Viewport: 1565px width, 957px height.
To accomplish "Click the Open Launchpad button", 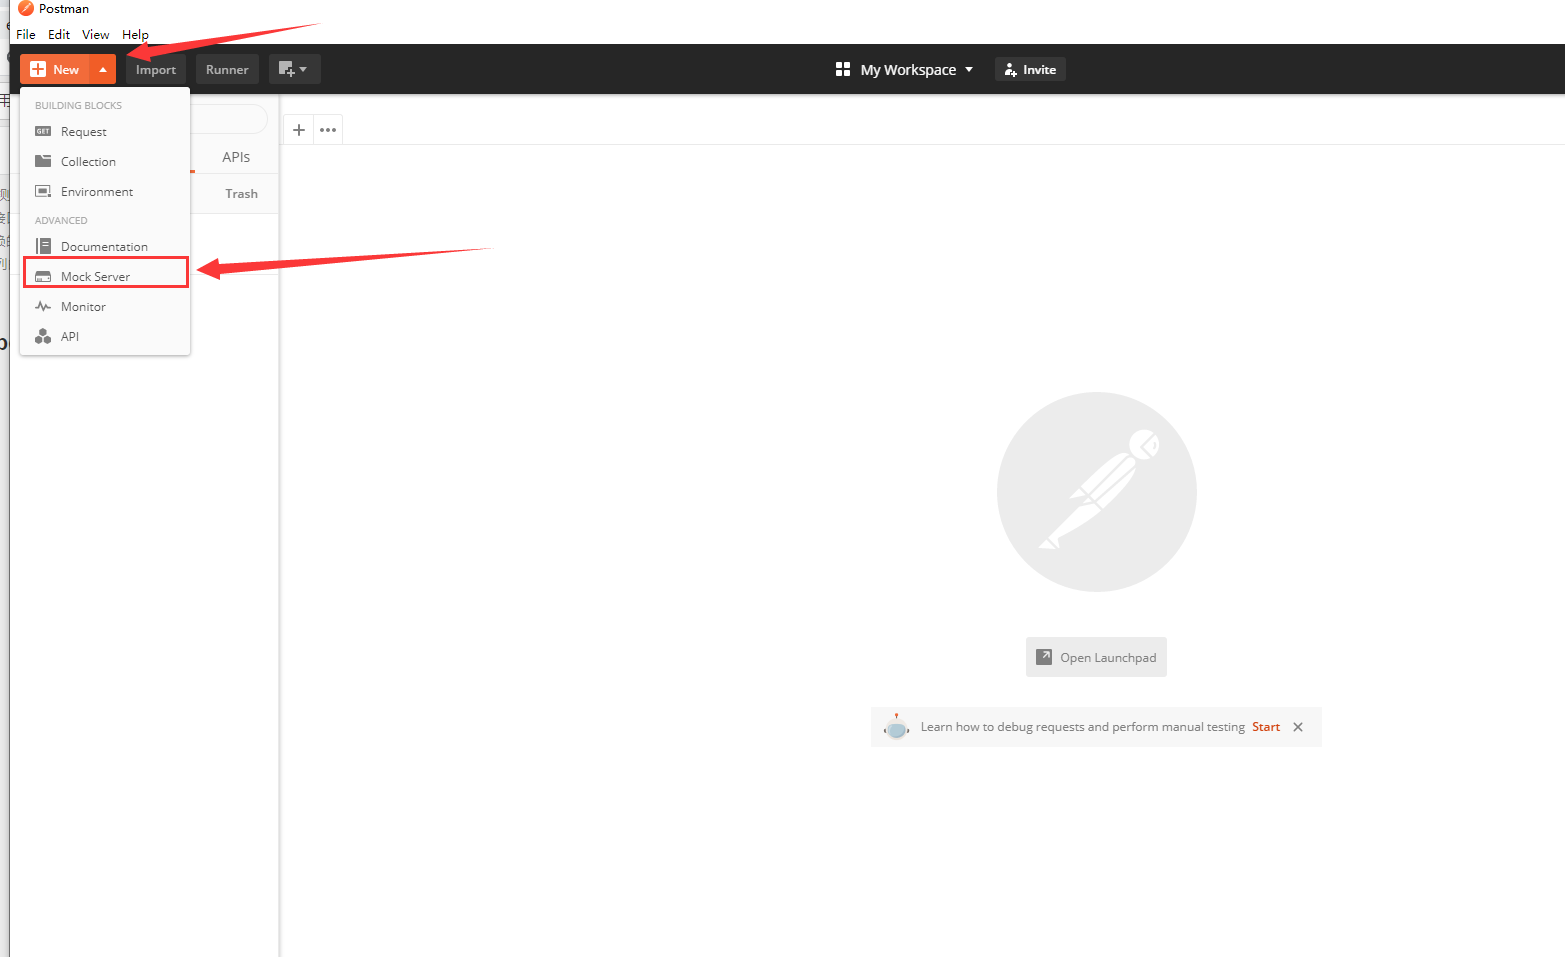I will pos(1096,657).
